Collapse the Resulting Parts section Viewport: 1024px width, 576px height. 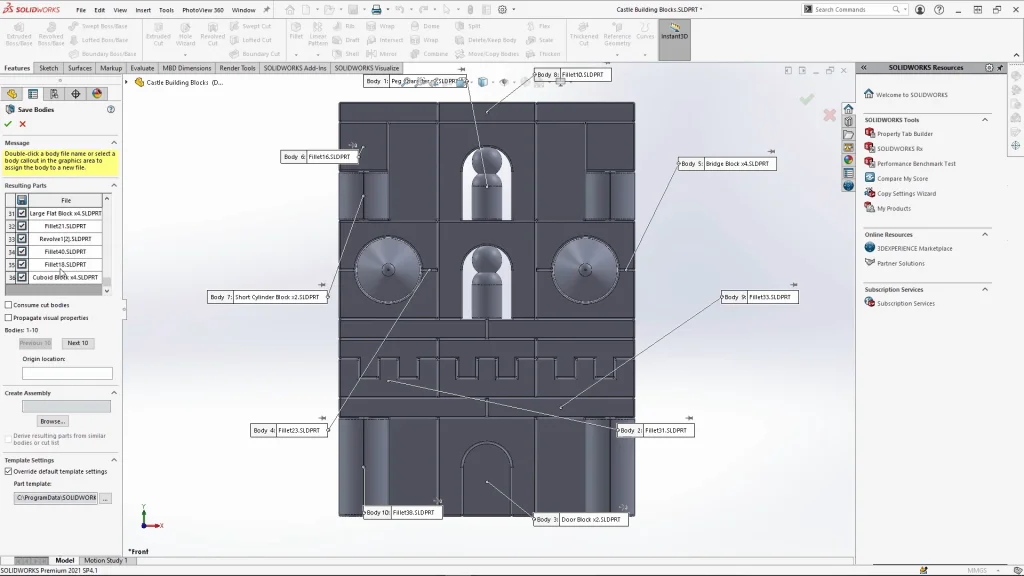click(113, 185)
